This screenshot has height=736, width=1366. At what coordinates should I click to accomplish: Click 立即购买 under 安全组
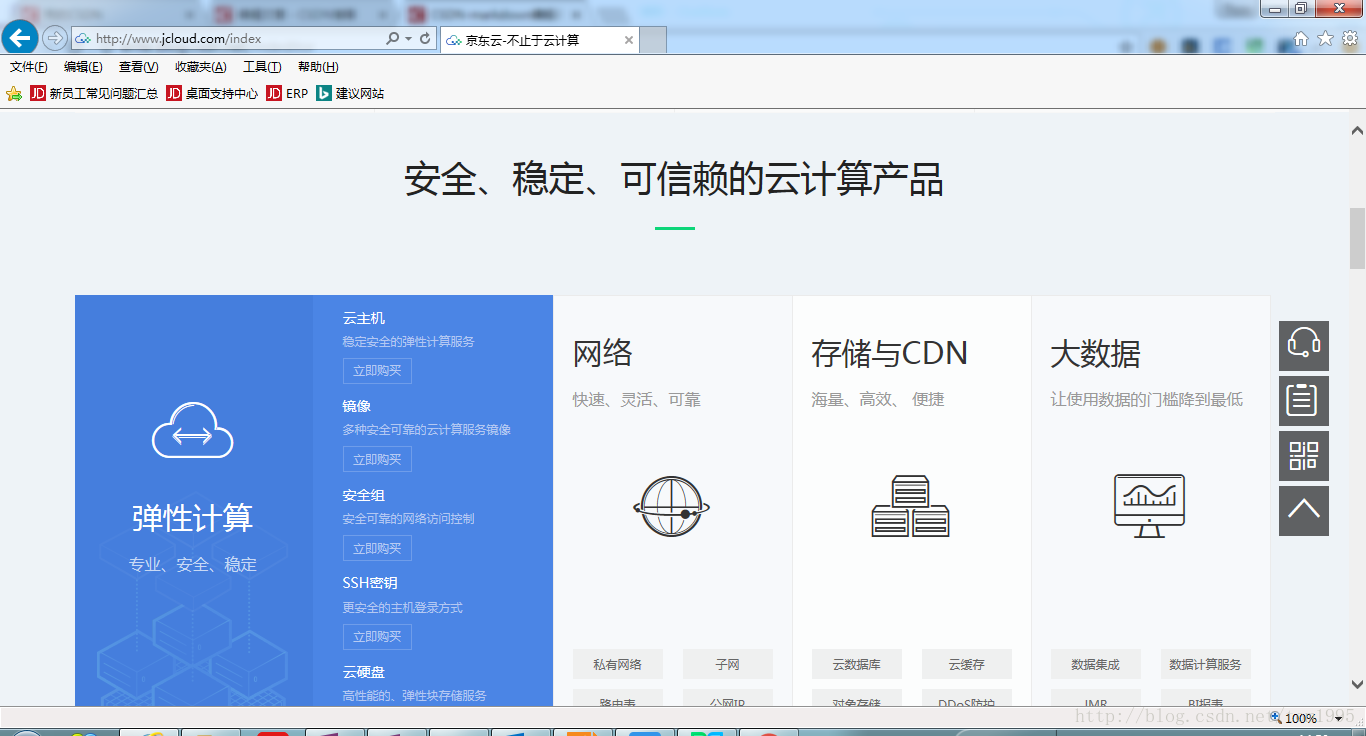coord(377,548)
